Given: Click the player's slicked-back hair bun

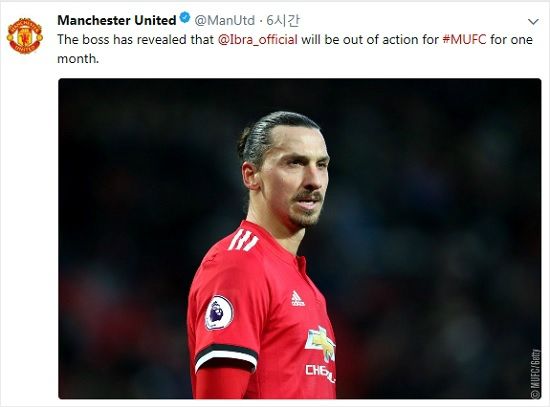Looking at the screenshot, I should 246,144.
